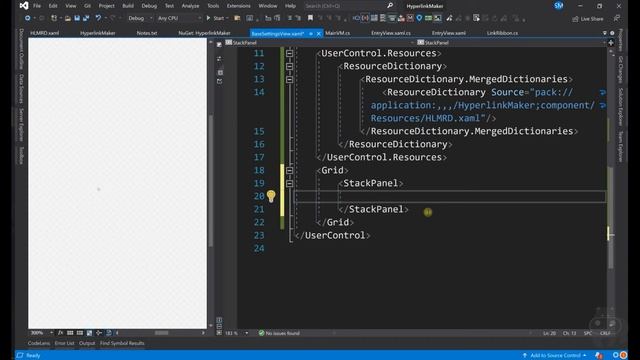Click the picture image icon in toolbar
This screenshot has width=640, height=360.
438,18
